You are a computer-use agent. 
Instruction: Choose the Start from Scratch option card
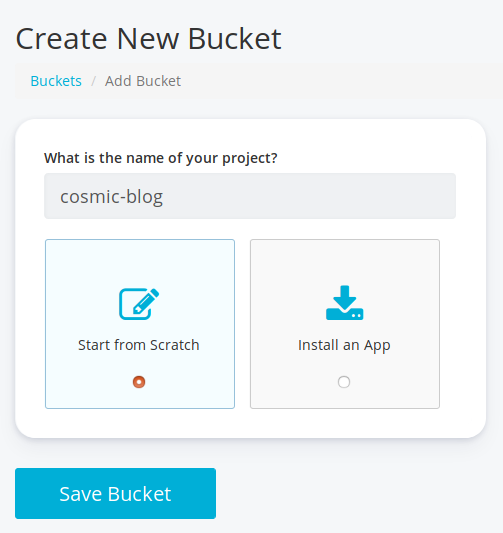click(x=140, y=324)
